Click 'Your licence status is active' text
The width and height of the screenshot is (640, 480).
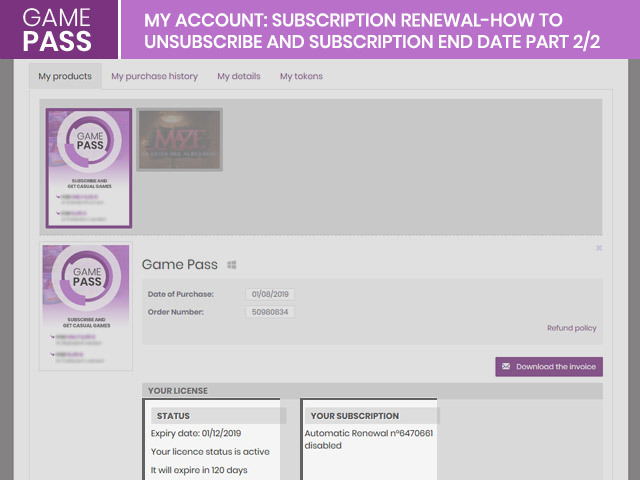tap(210, 452)
